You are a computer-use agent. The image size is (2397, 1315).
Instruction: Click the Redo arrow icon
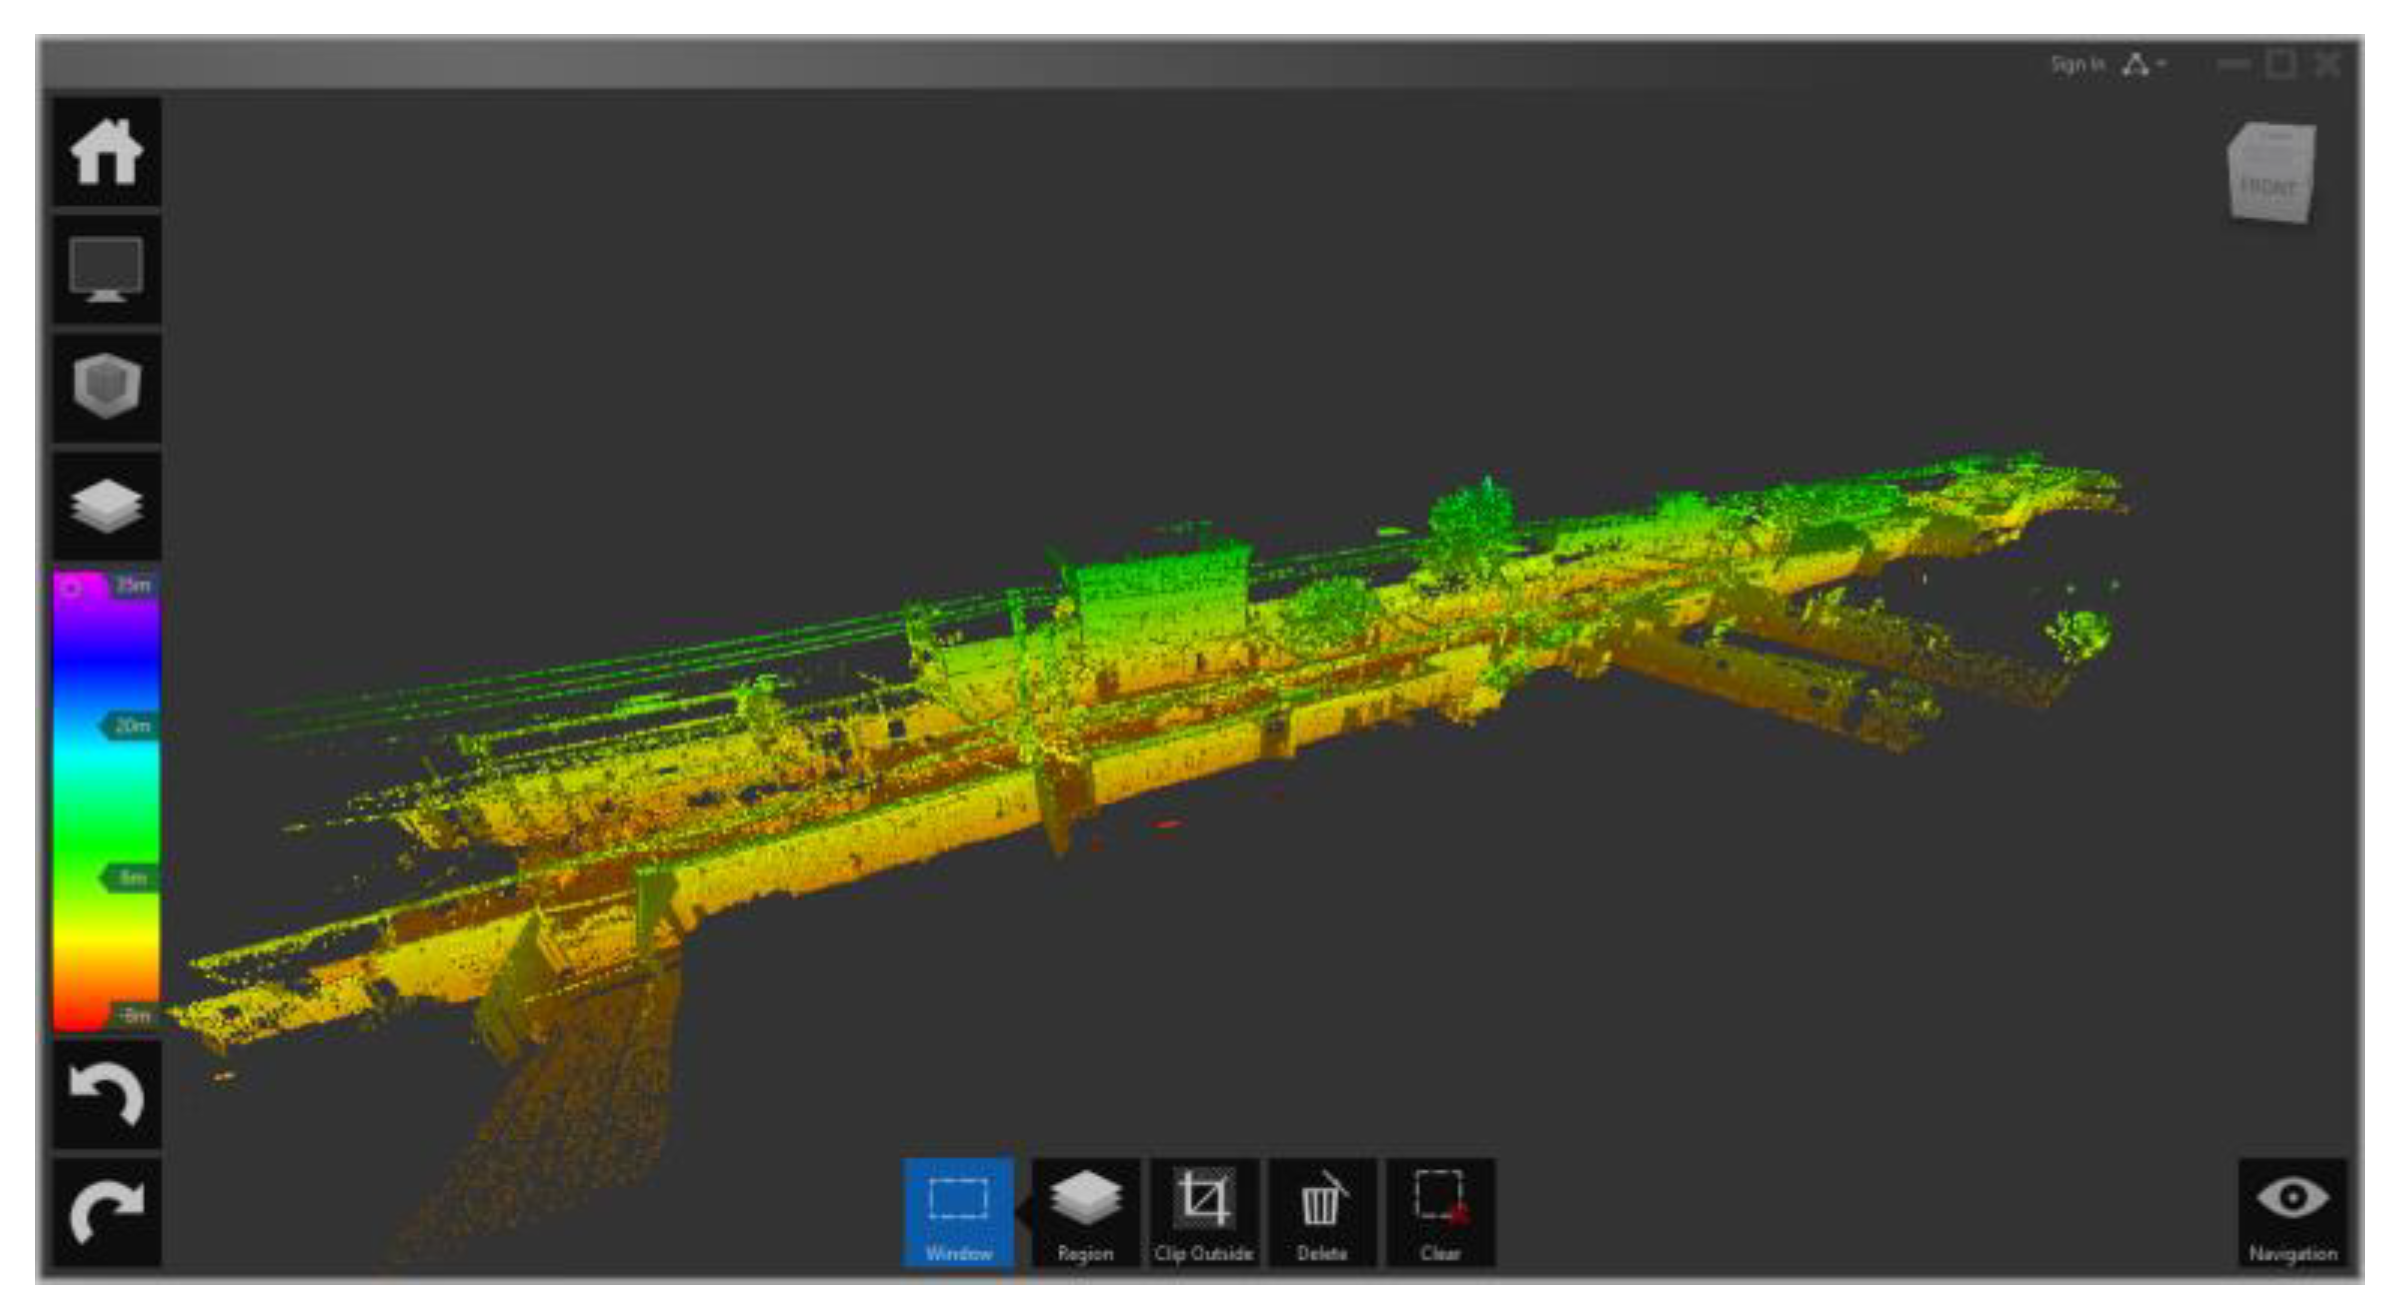coord(106,1211)
